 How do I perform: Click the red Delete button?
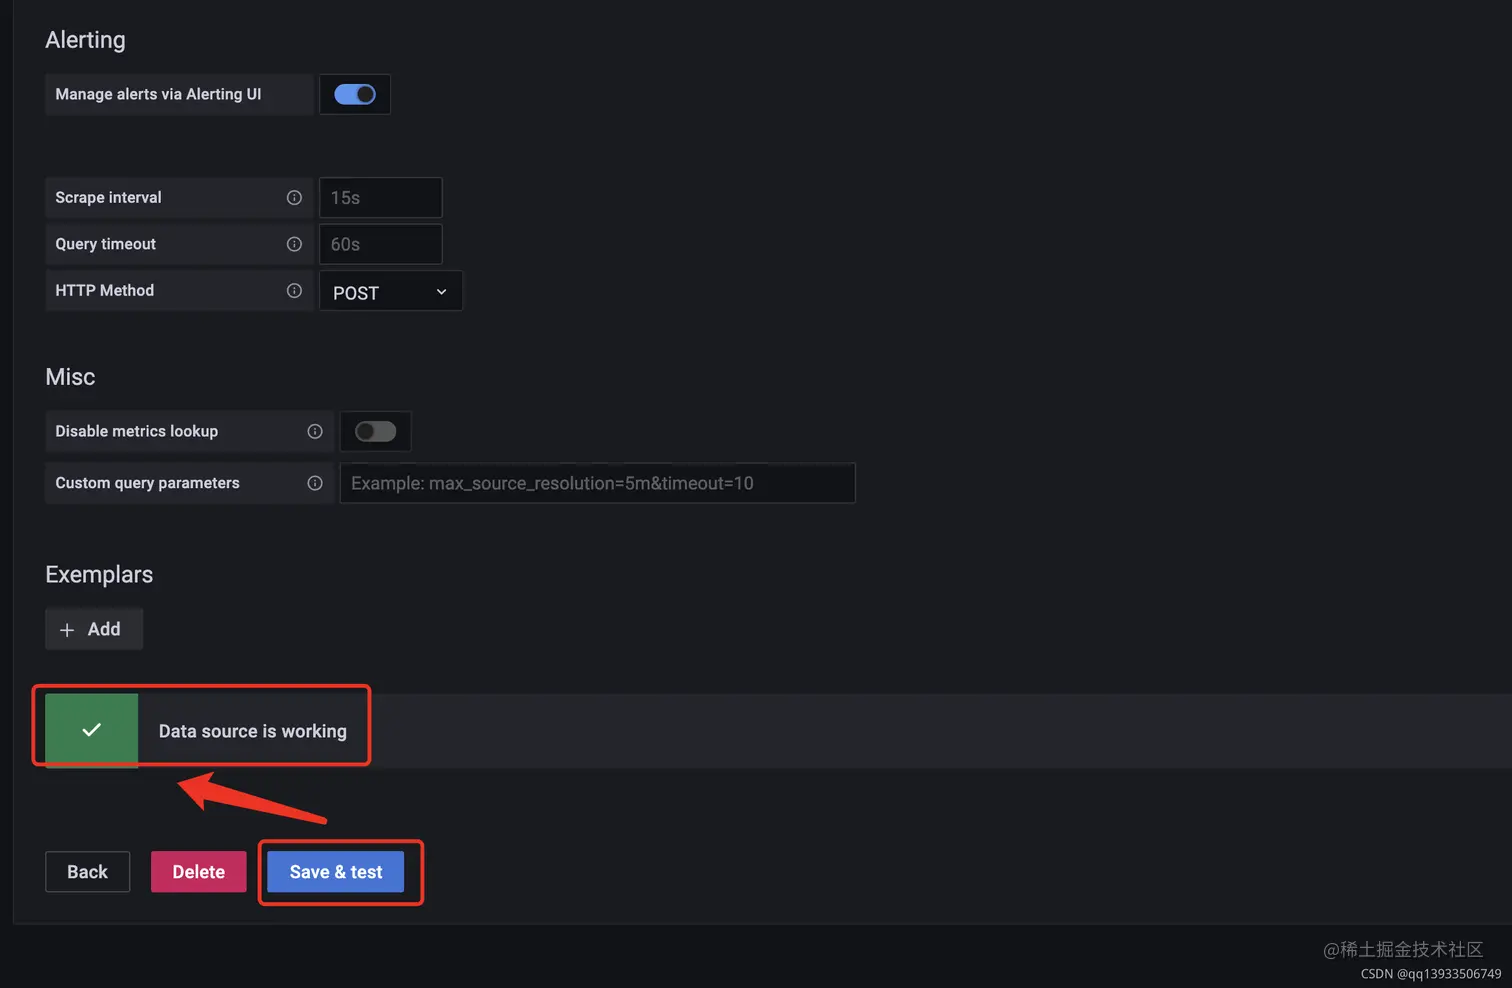coord(198,872)
